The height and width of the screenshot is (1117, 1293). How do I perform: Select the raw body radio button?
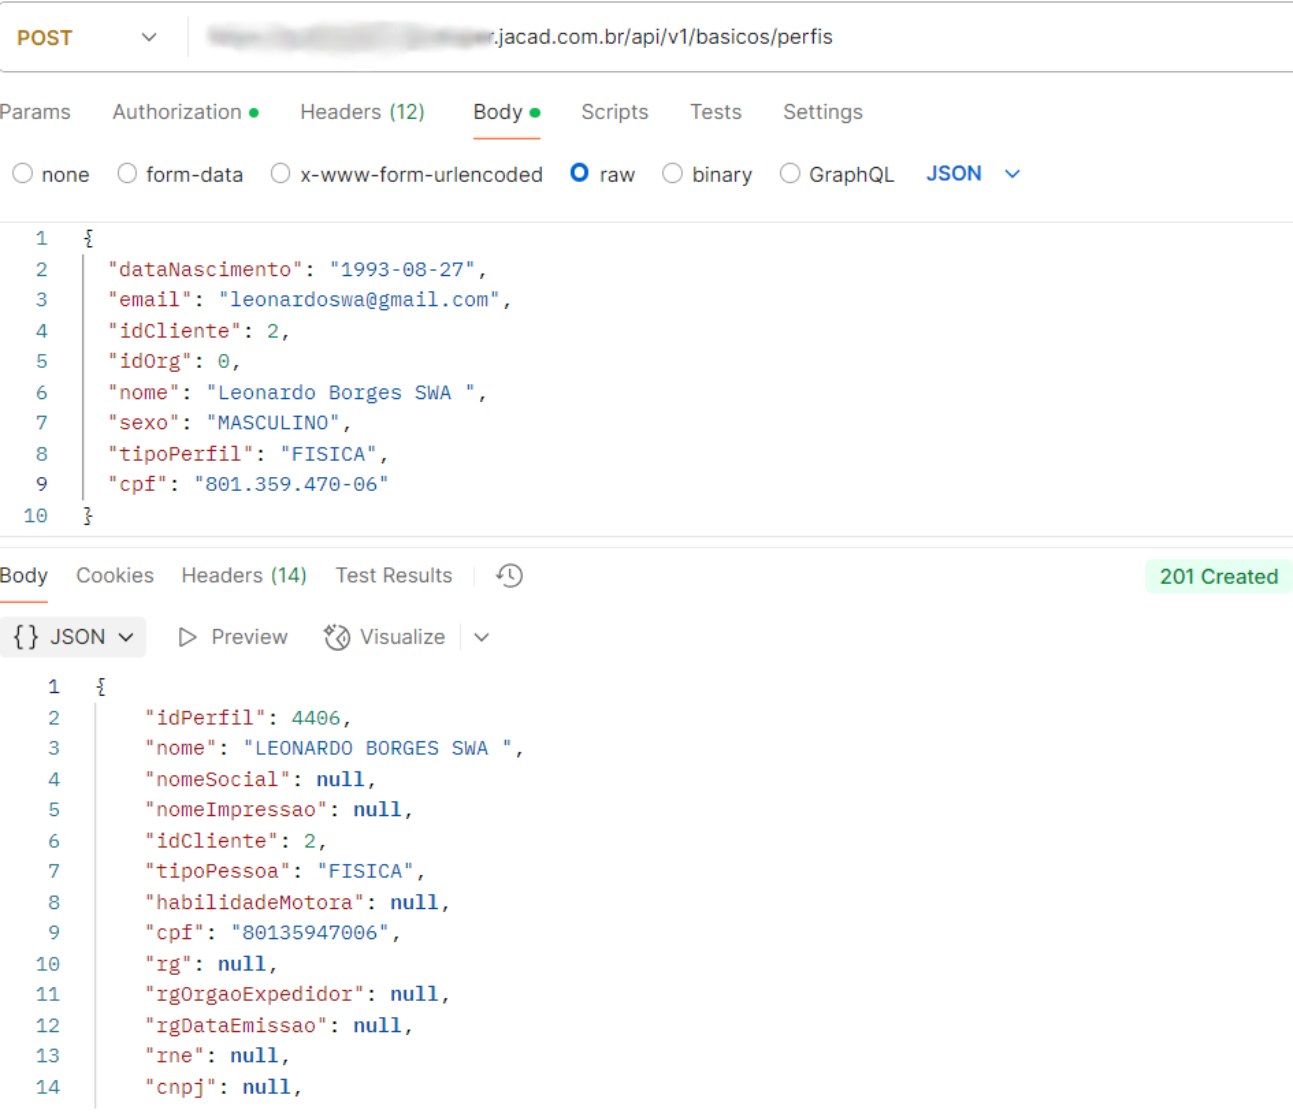(x=580, y=173)
